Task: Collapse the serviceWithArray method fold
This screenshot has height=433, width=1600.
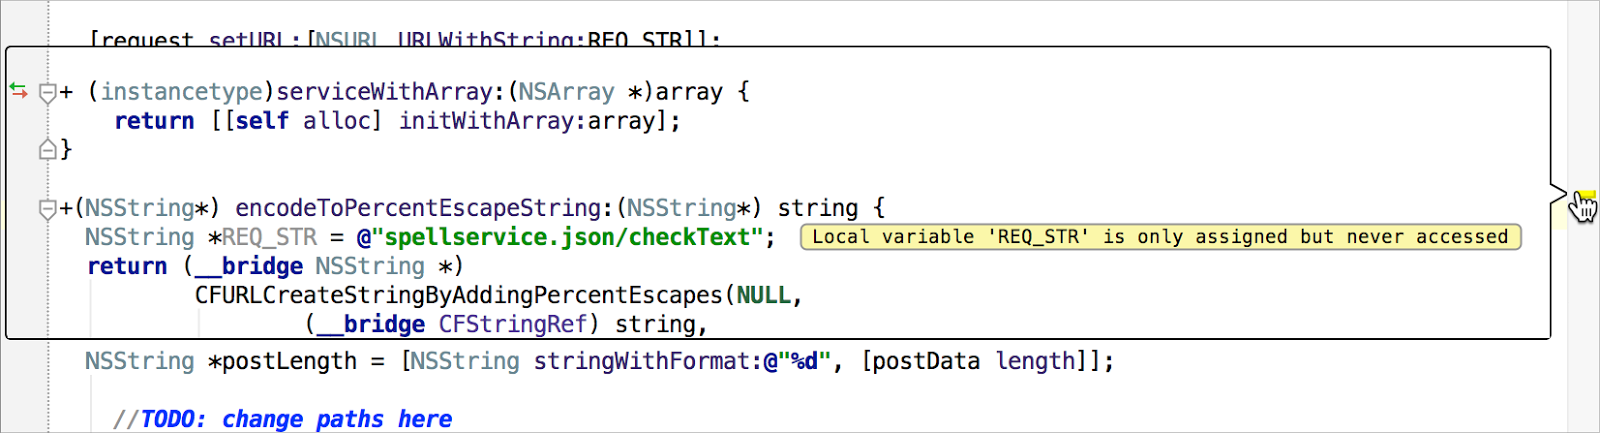Action: [47, 93]
